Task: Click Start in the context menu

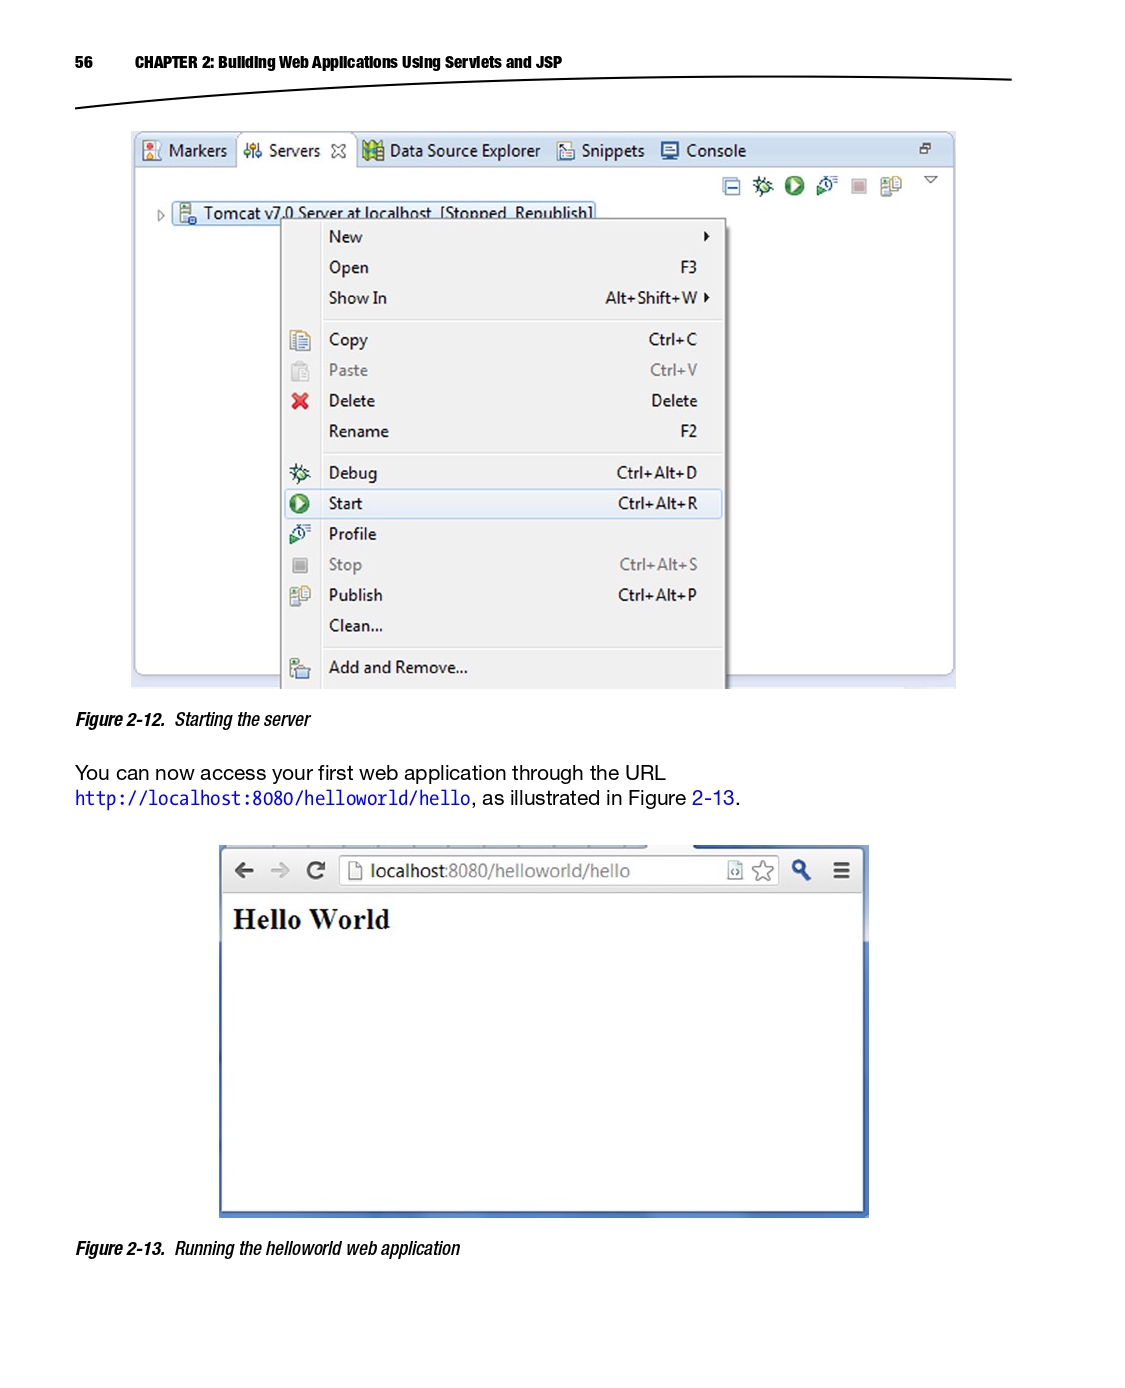Action: point(503,503)
